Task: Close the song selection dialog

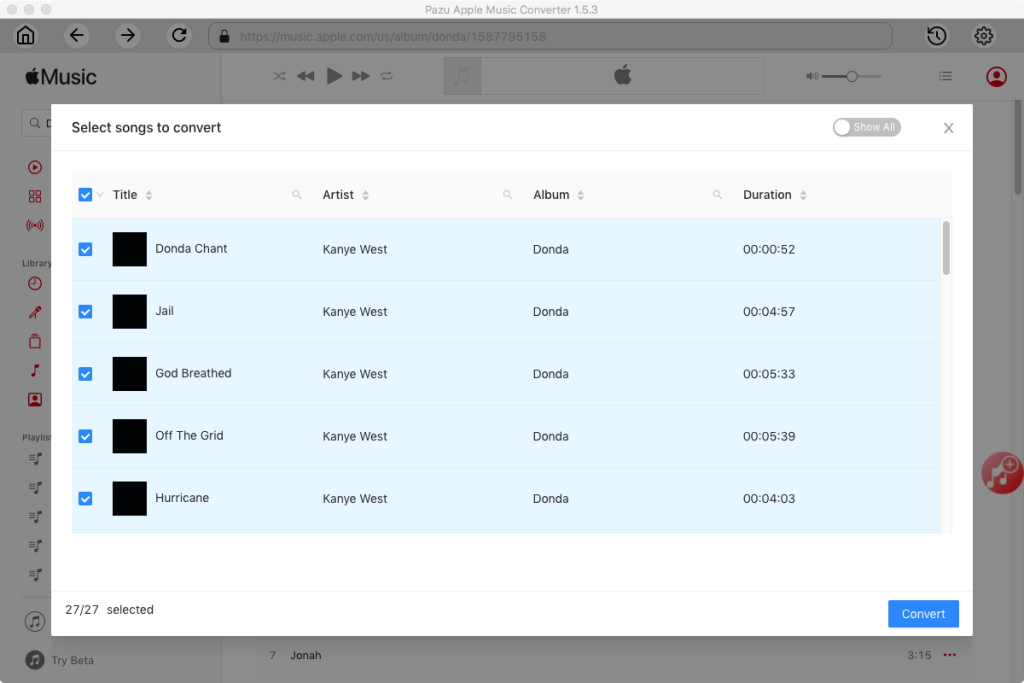Action: click(948, 128)
